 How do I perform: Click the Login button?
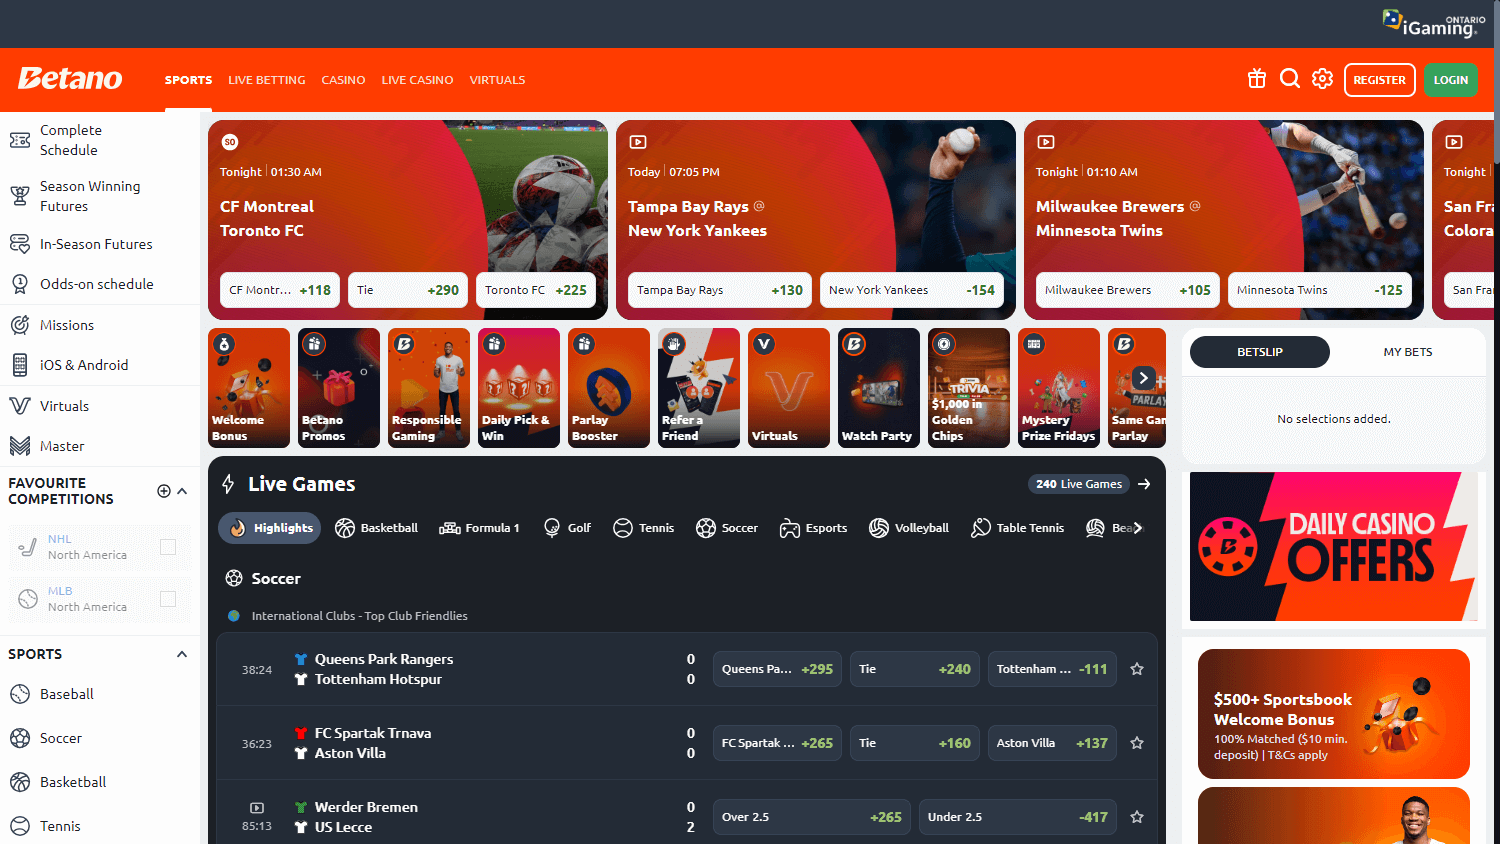pyautogui.click(x=1451, y=80)
